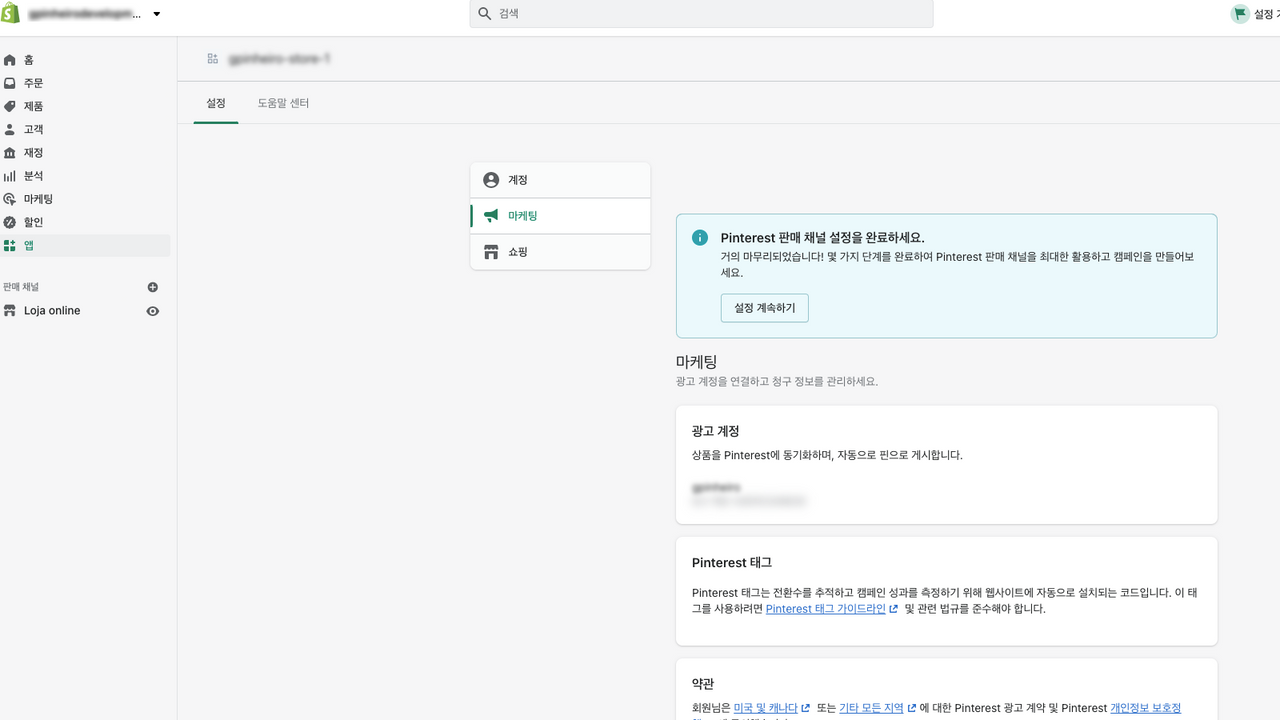Click the product tag icon
The width and height of the screenshot is (1280, 720).
[10, 106]
